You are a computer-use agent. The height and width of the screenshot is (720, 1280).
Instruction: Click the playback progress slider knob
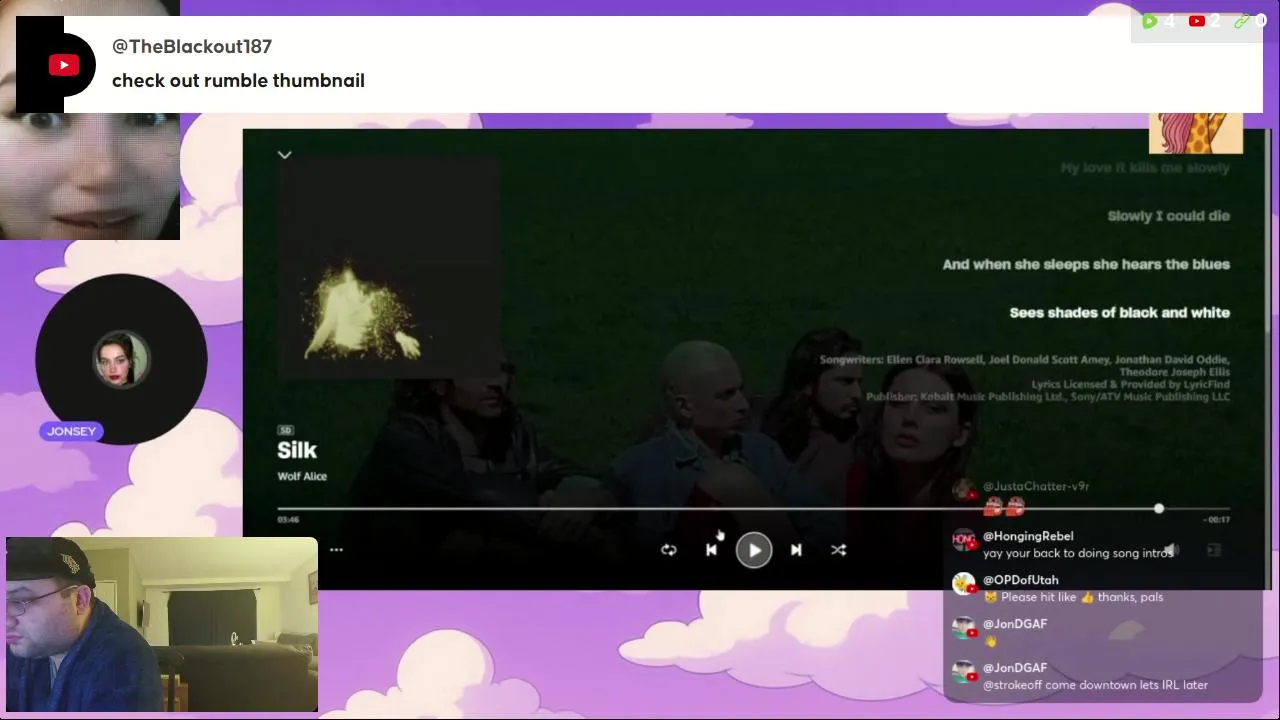coord(1158,509)
